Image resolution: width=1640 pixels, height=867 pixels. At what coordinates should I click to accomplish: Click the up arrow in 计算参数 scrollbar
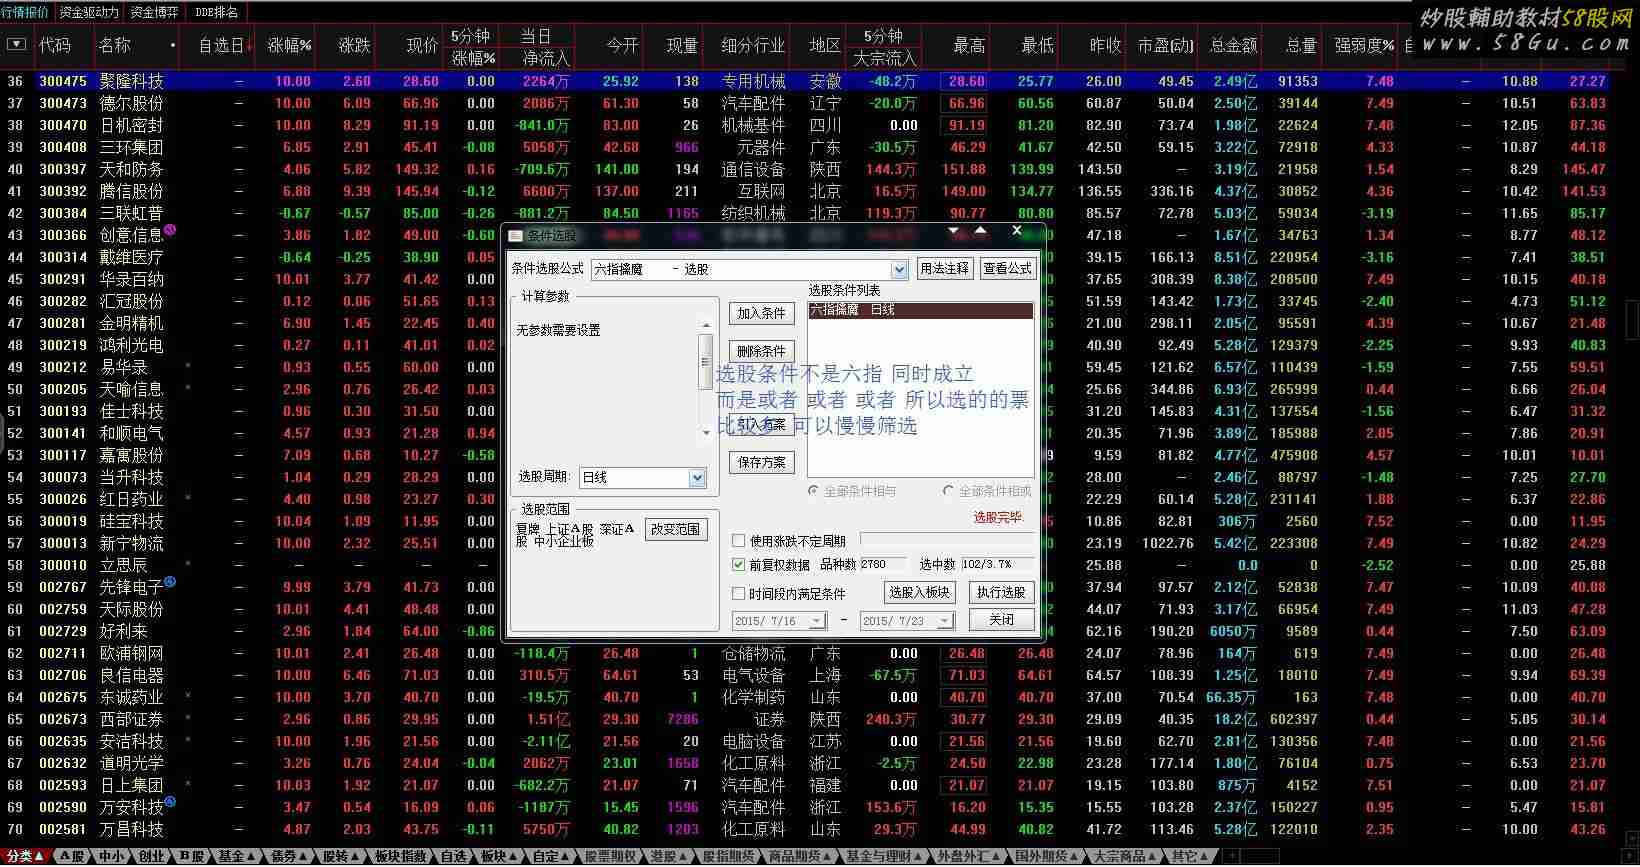(705, 326)
